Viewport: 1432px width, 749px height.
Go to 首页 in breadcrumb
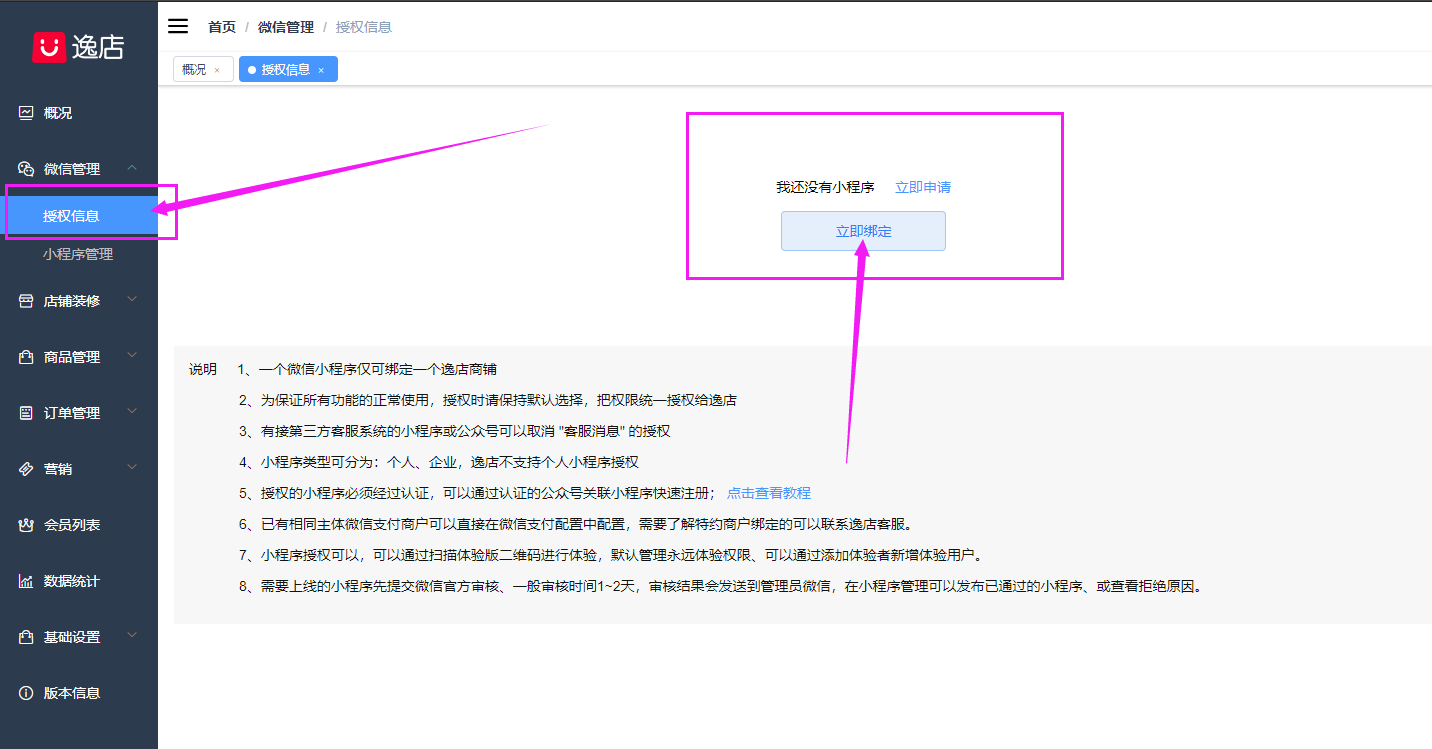click(x=222, y=27)
